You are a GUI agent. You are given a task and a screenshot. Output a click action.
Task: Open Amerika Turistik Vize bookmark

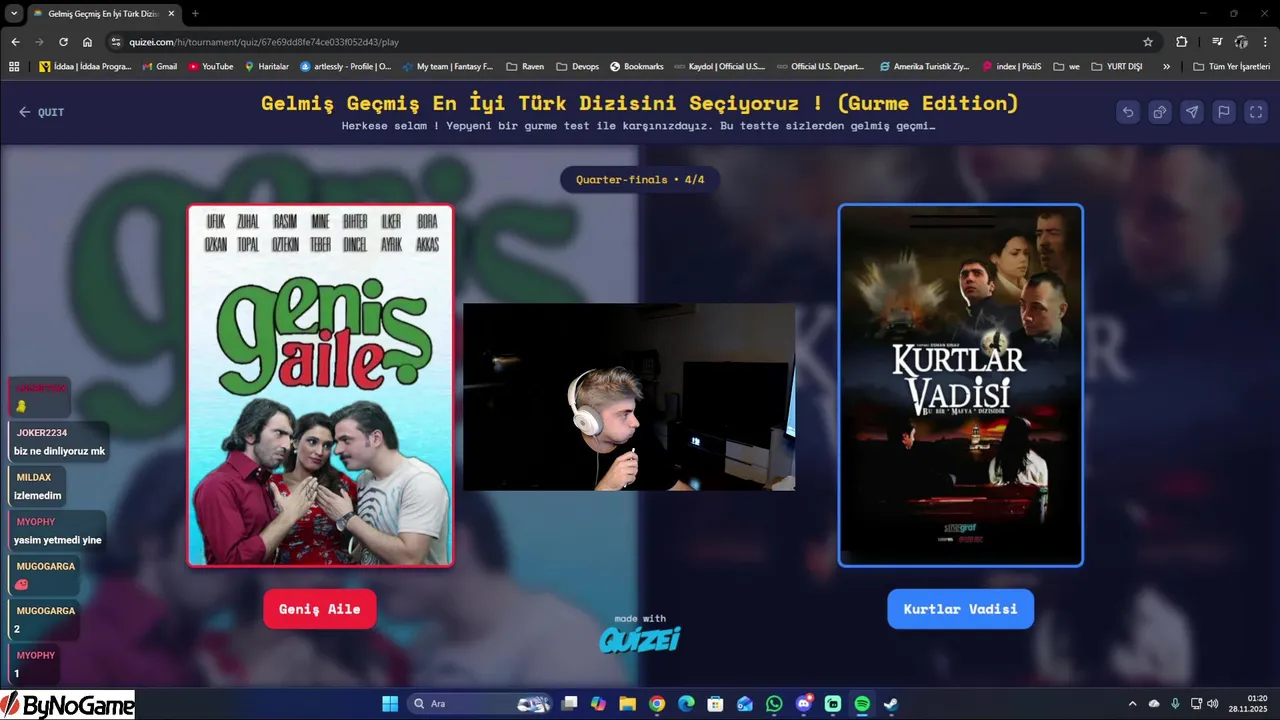click(925, 66)
